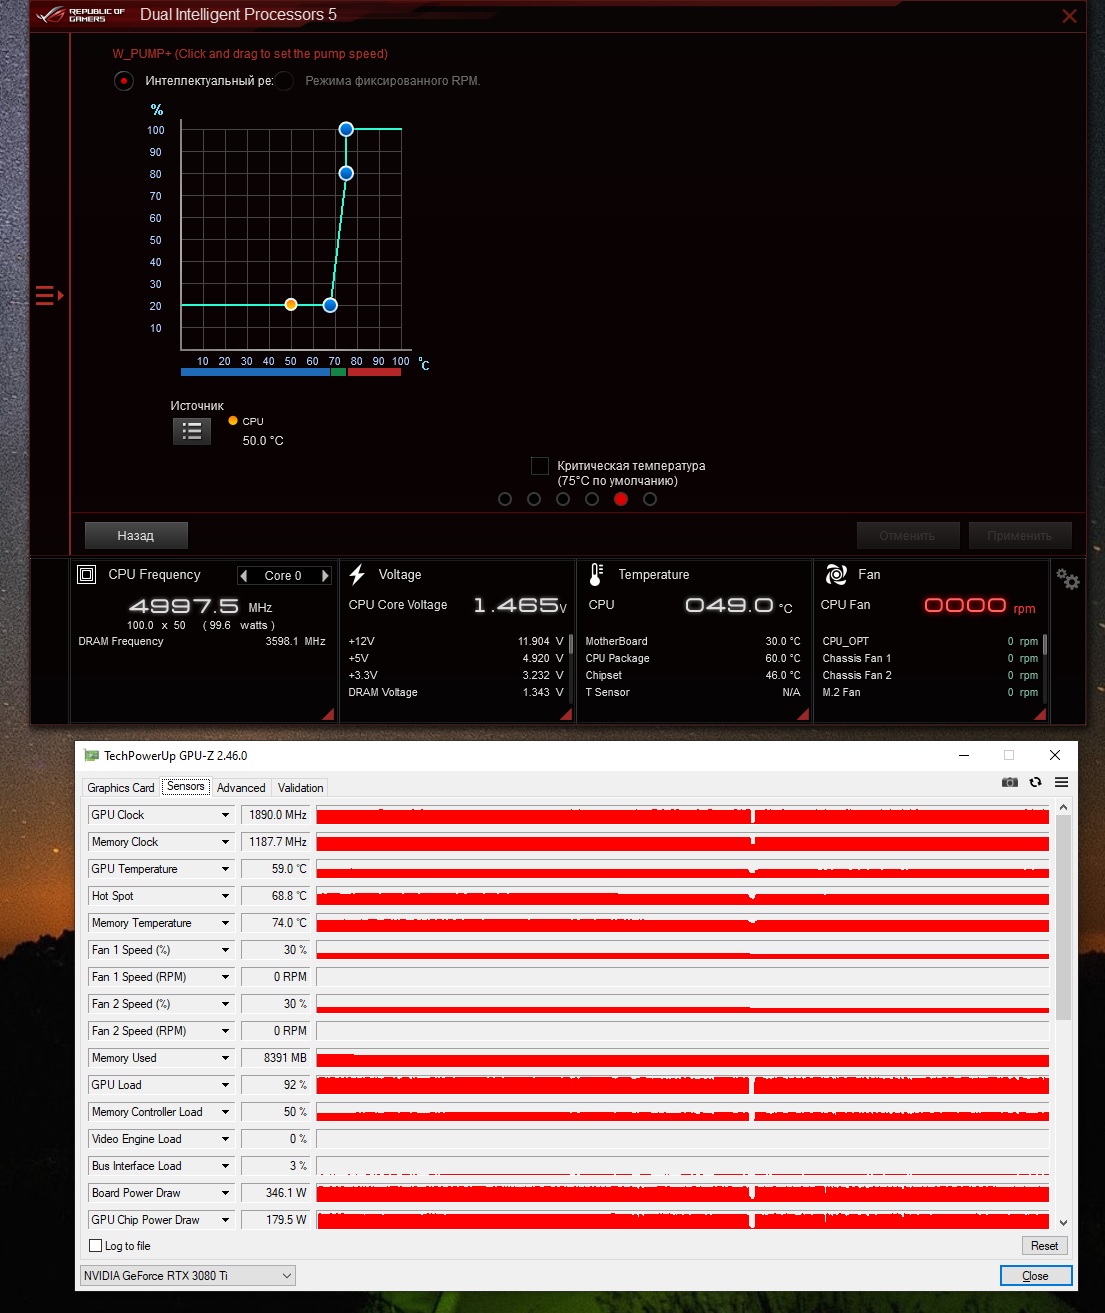Click the Chassis Fan 1 row
The height and width of the screenshot is (1313, 1105).
tap(930, 658)
